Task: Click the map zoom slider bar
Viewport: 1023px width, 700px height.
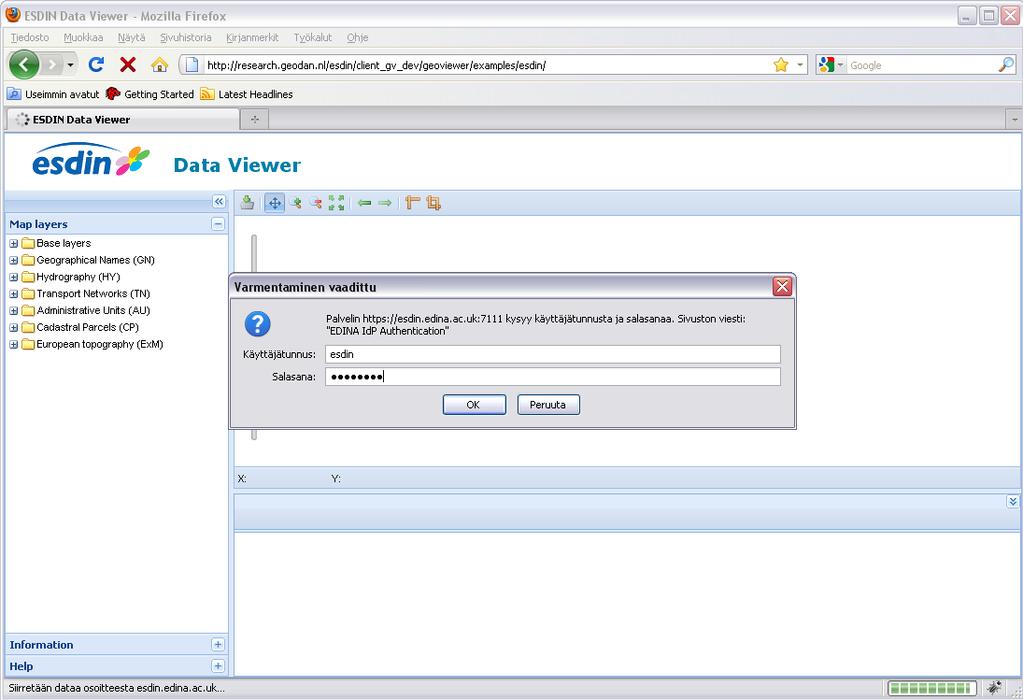Action: click(254, 254)
